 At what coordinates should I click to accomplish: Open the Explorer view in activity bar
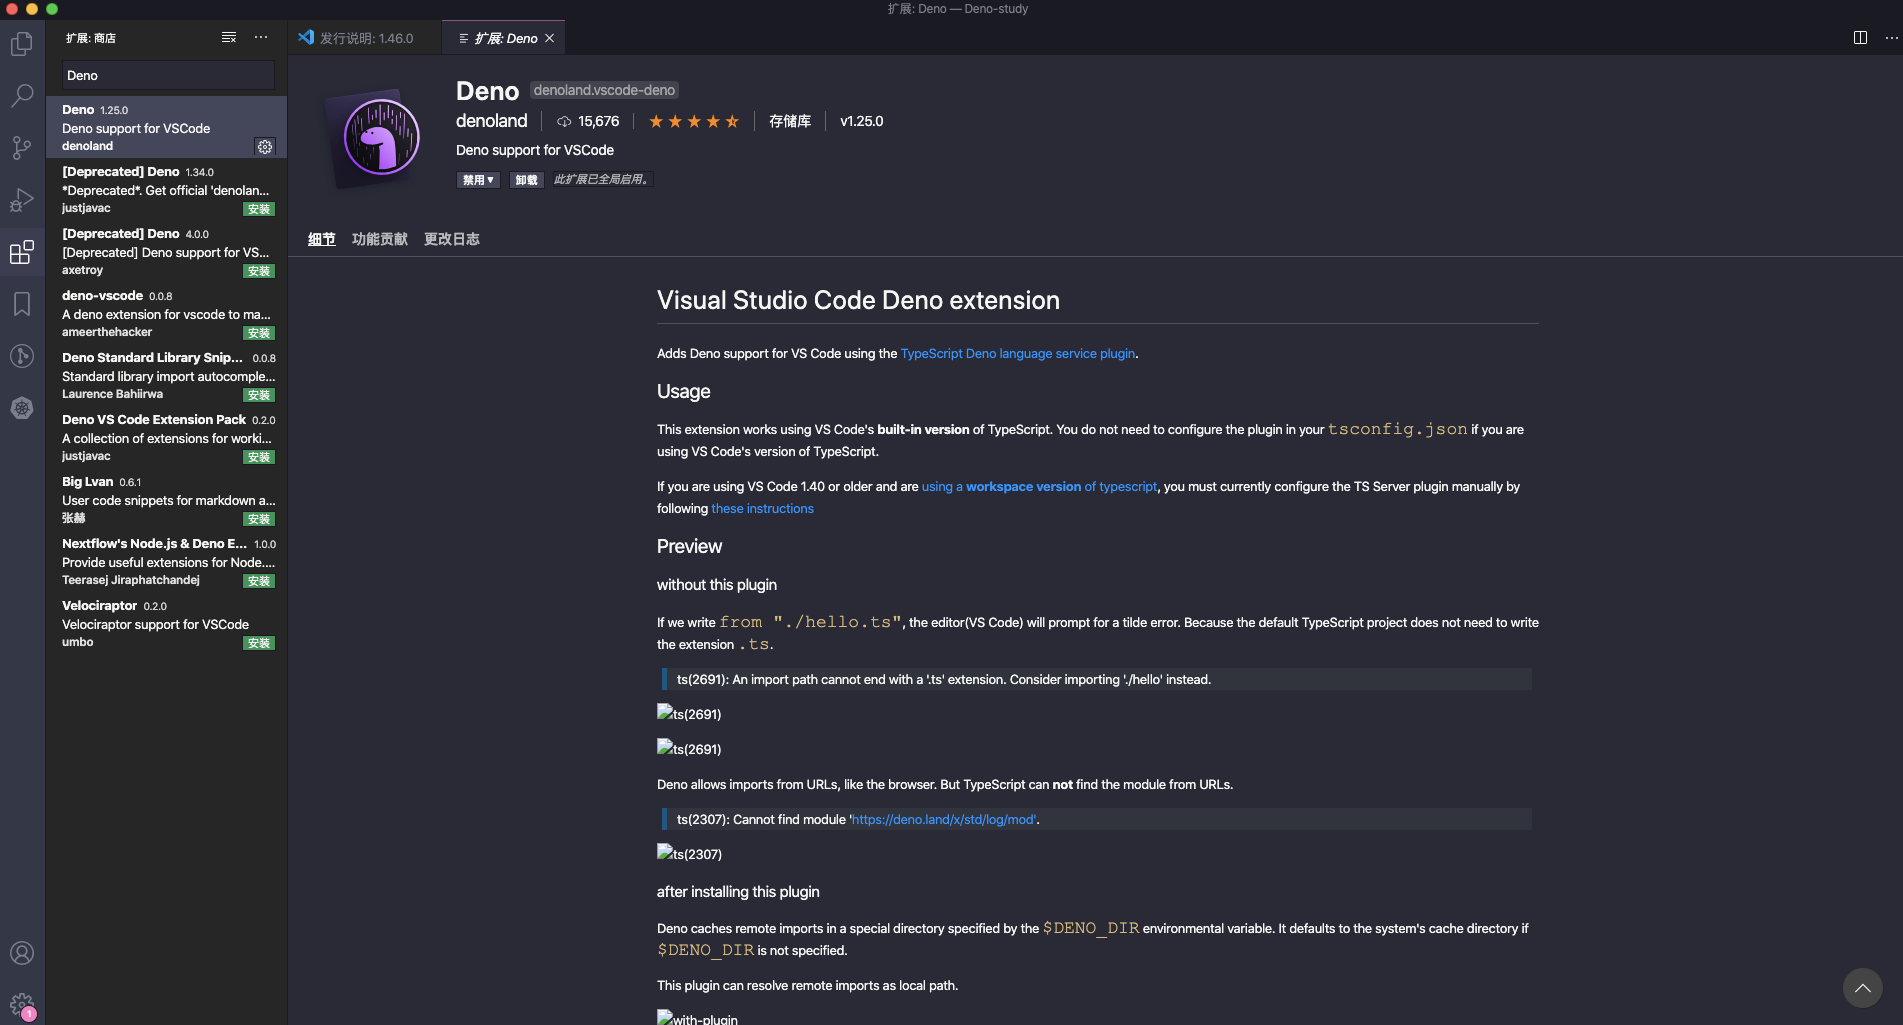22,44
